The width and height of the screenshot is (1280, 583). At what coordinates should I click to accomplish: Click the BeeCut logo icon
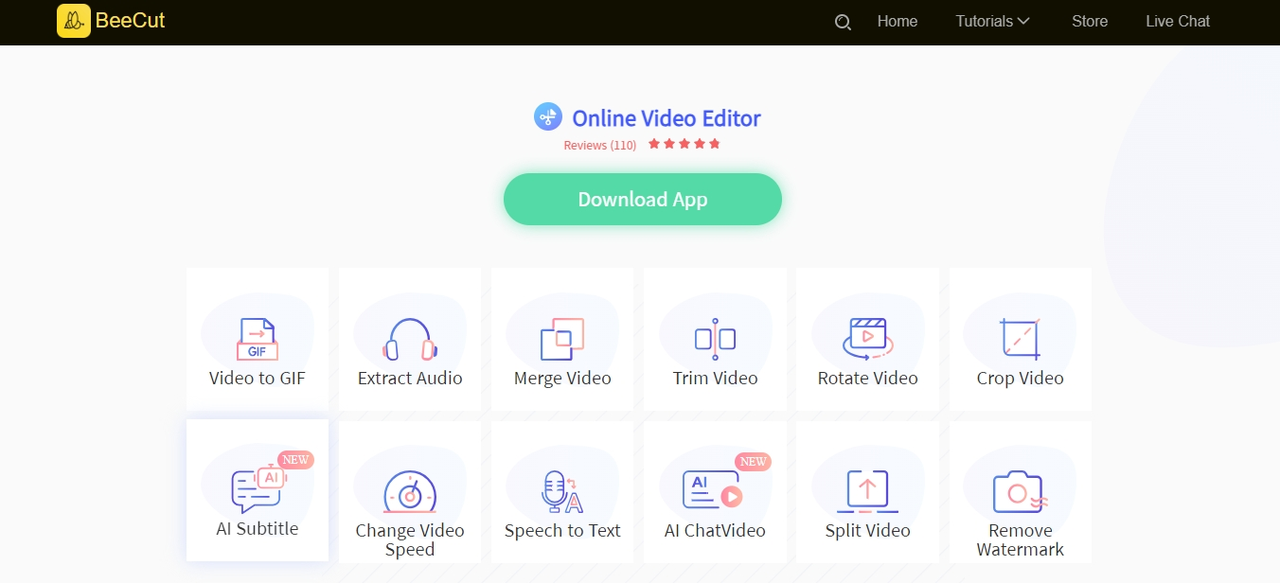74,21
